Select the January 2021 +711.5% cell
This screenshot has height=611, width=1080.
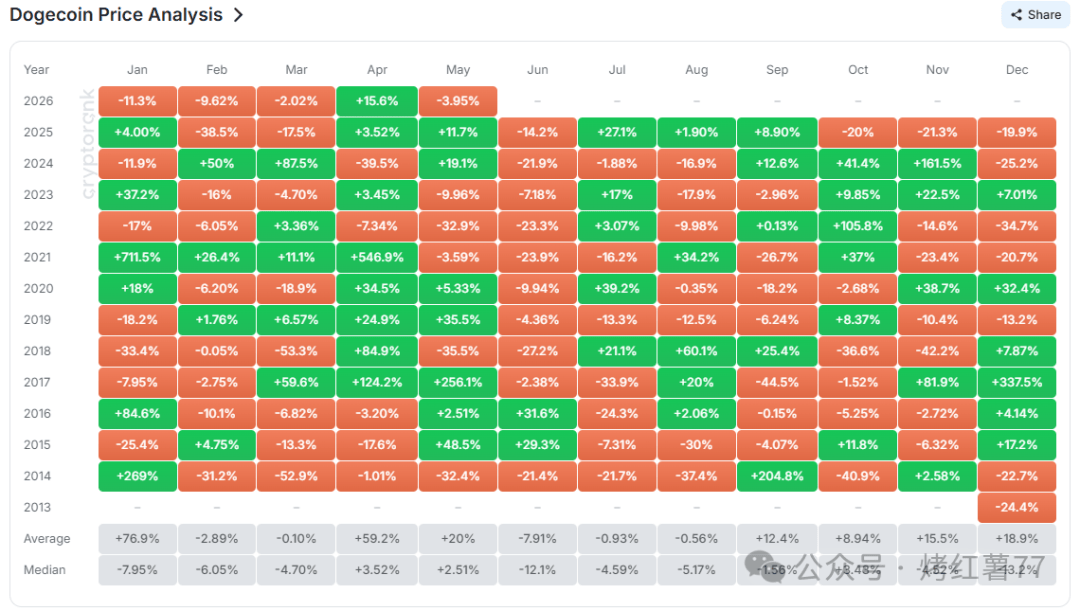(x=137, y=257)
